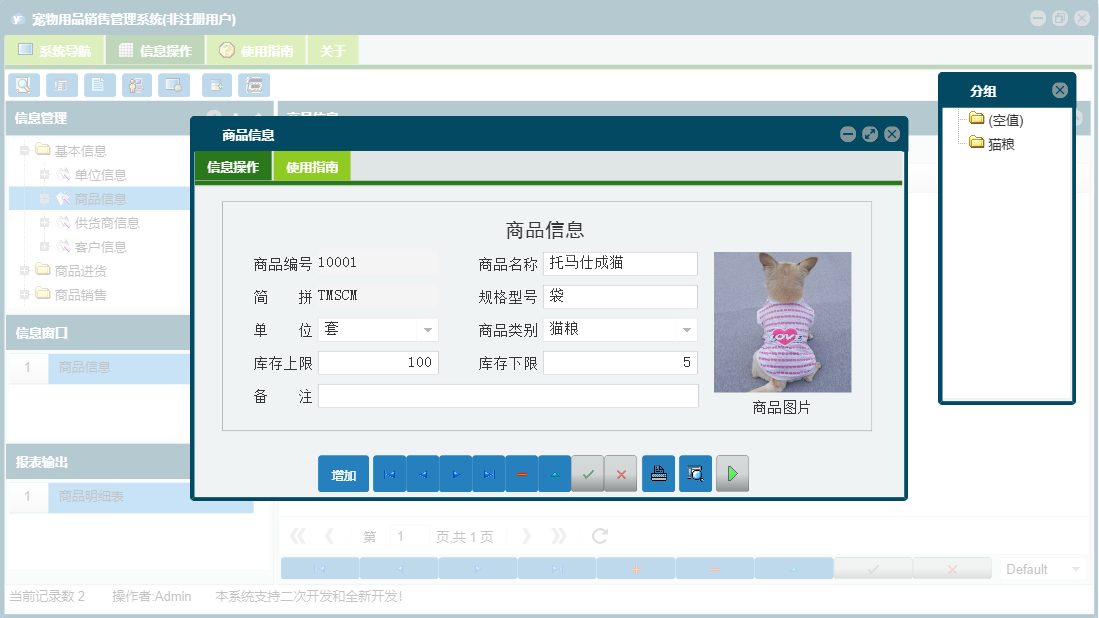
Task: Click the user management icon in the toolbar
Action: (136, 85)
